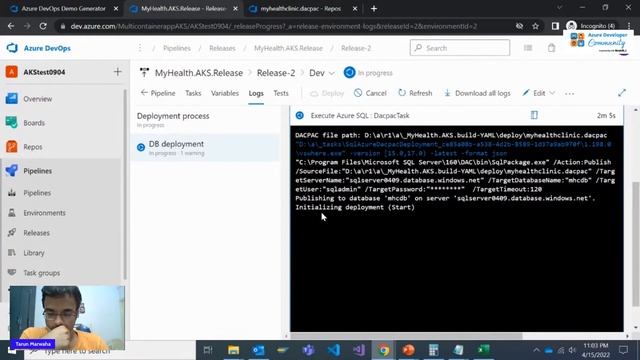This screenshot has height=360, width=640.
Task: Open Visual Studio from taskbar
Action: [358, 350]
